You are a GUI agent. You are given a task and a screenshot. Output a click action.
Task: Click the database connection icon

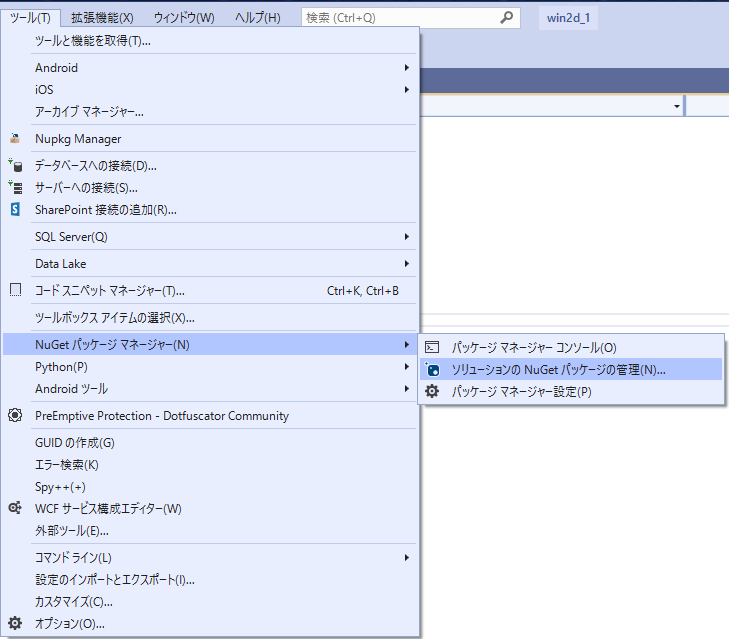(x=15, y=166)
